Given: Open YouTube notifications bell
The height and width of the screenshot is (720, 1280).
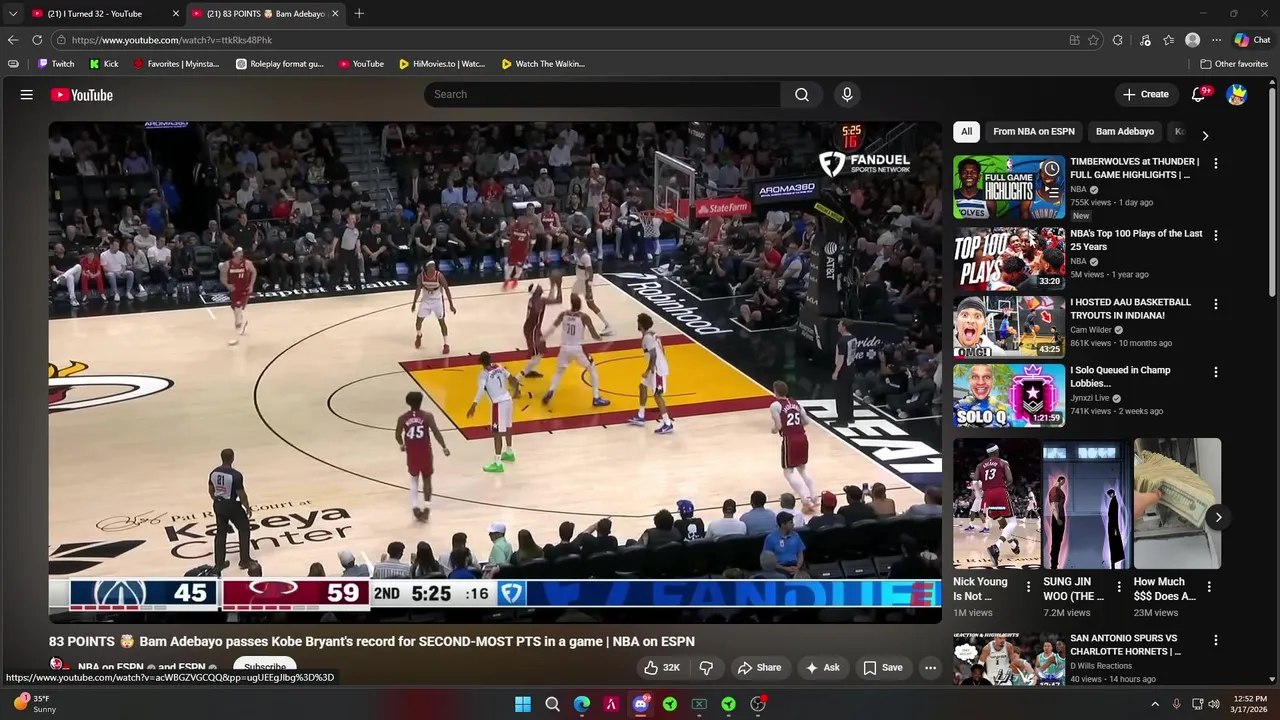Looking at the screenshot, I should click(1199, 94).
